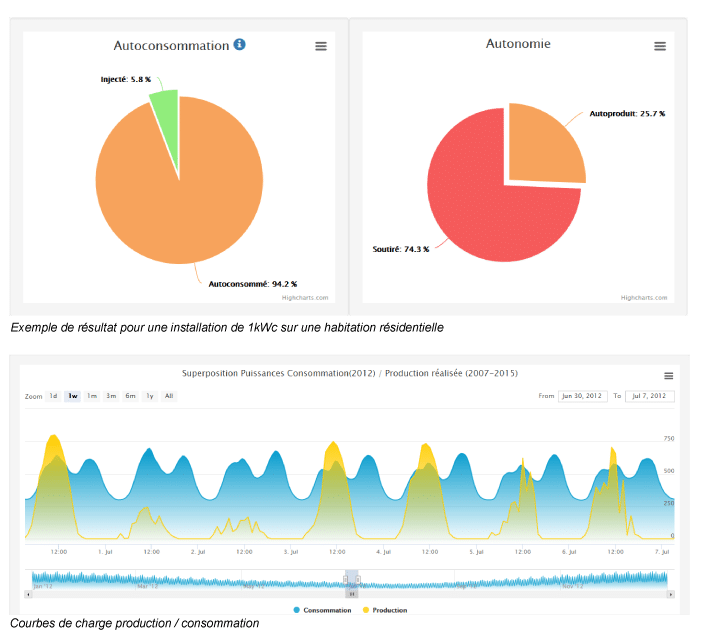The height and width of the screenshot is (639, 705).
Task: Click the To date field
Action: (x=651, y=396)
